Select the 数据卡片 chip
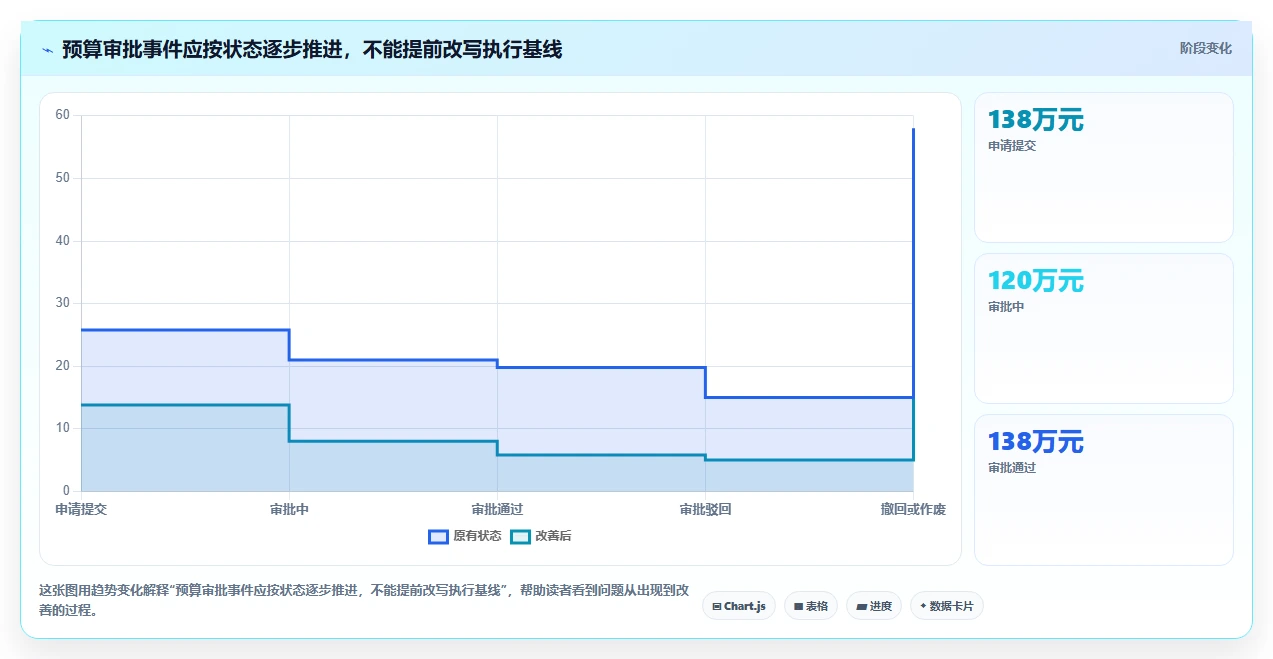 (947, 606)
